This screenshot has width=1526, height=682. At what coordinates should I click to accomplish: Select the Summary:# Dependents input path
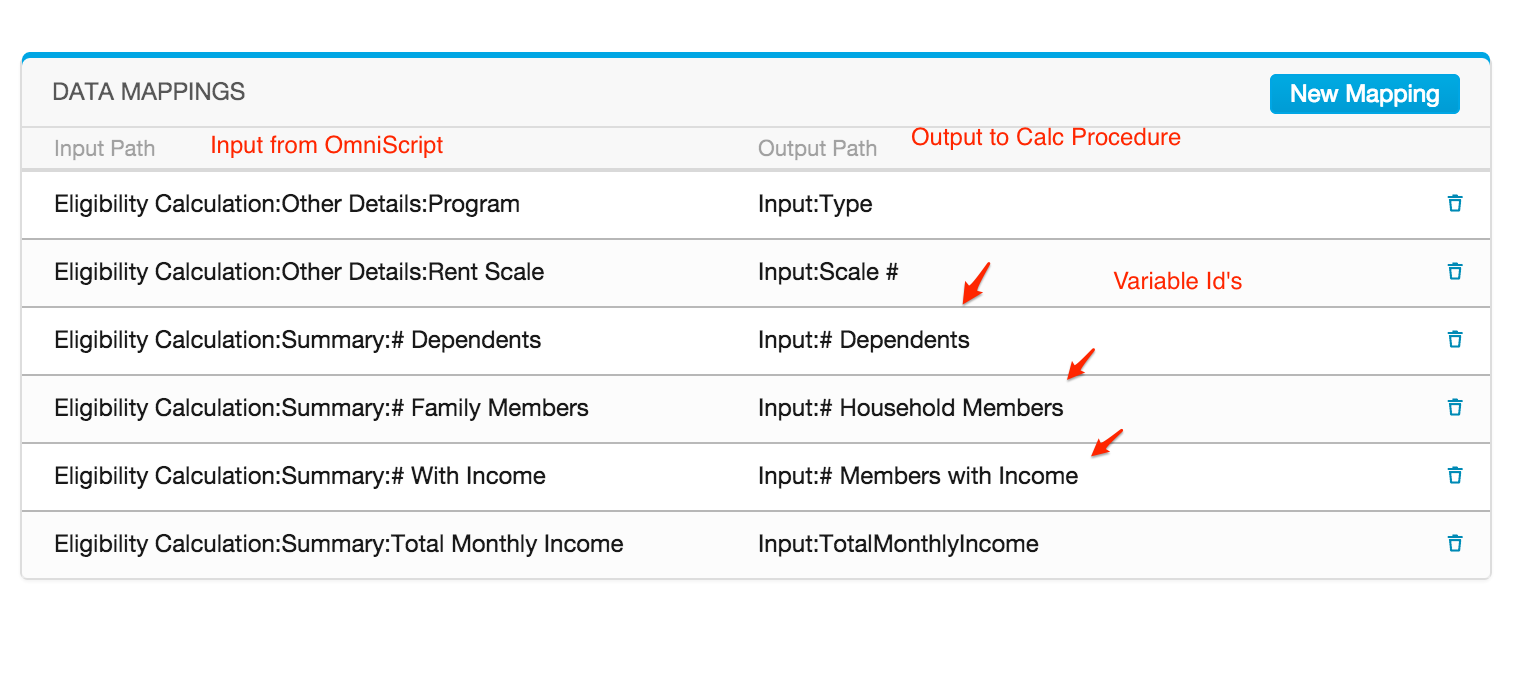[297, 340]
